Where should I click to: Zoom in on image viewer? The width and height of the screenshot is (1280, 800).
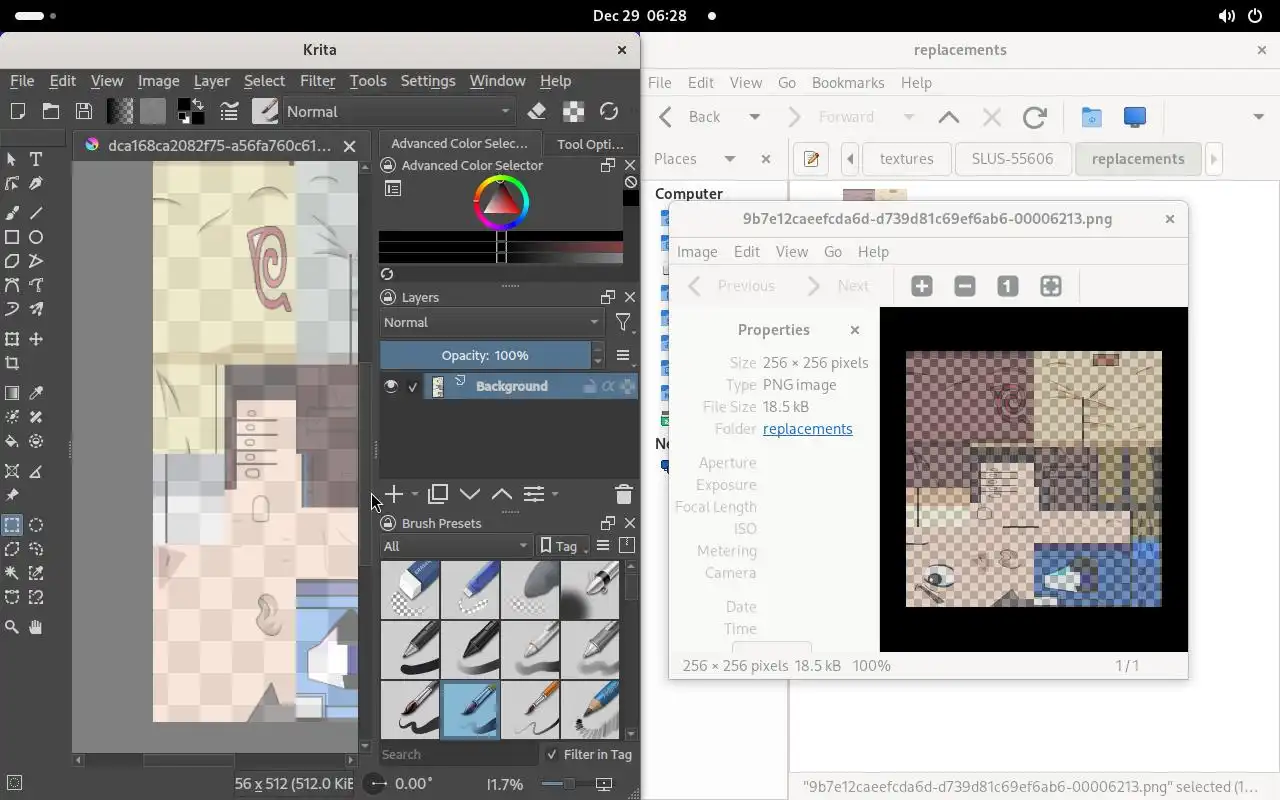point(922,286)
